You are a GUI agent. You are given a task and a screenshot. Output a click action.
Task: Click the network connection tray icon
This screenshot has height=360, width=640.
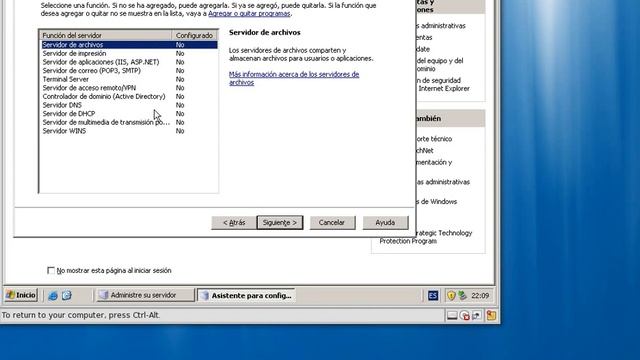tap(462, 295)
